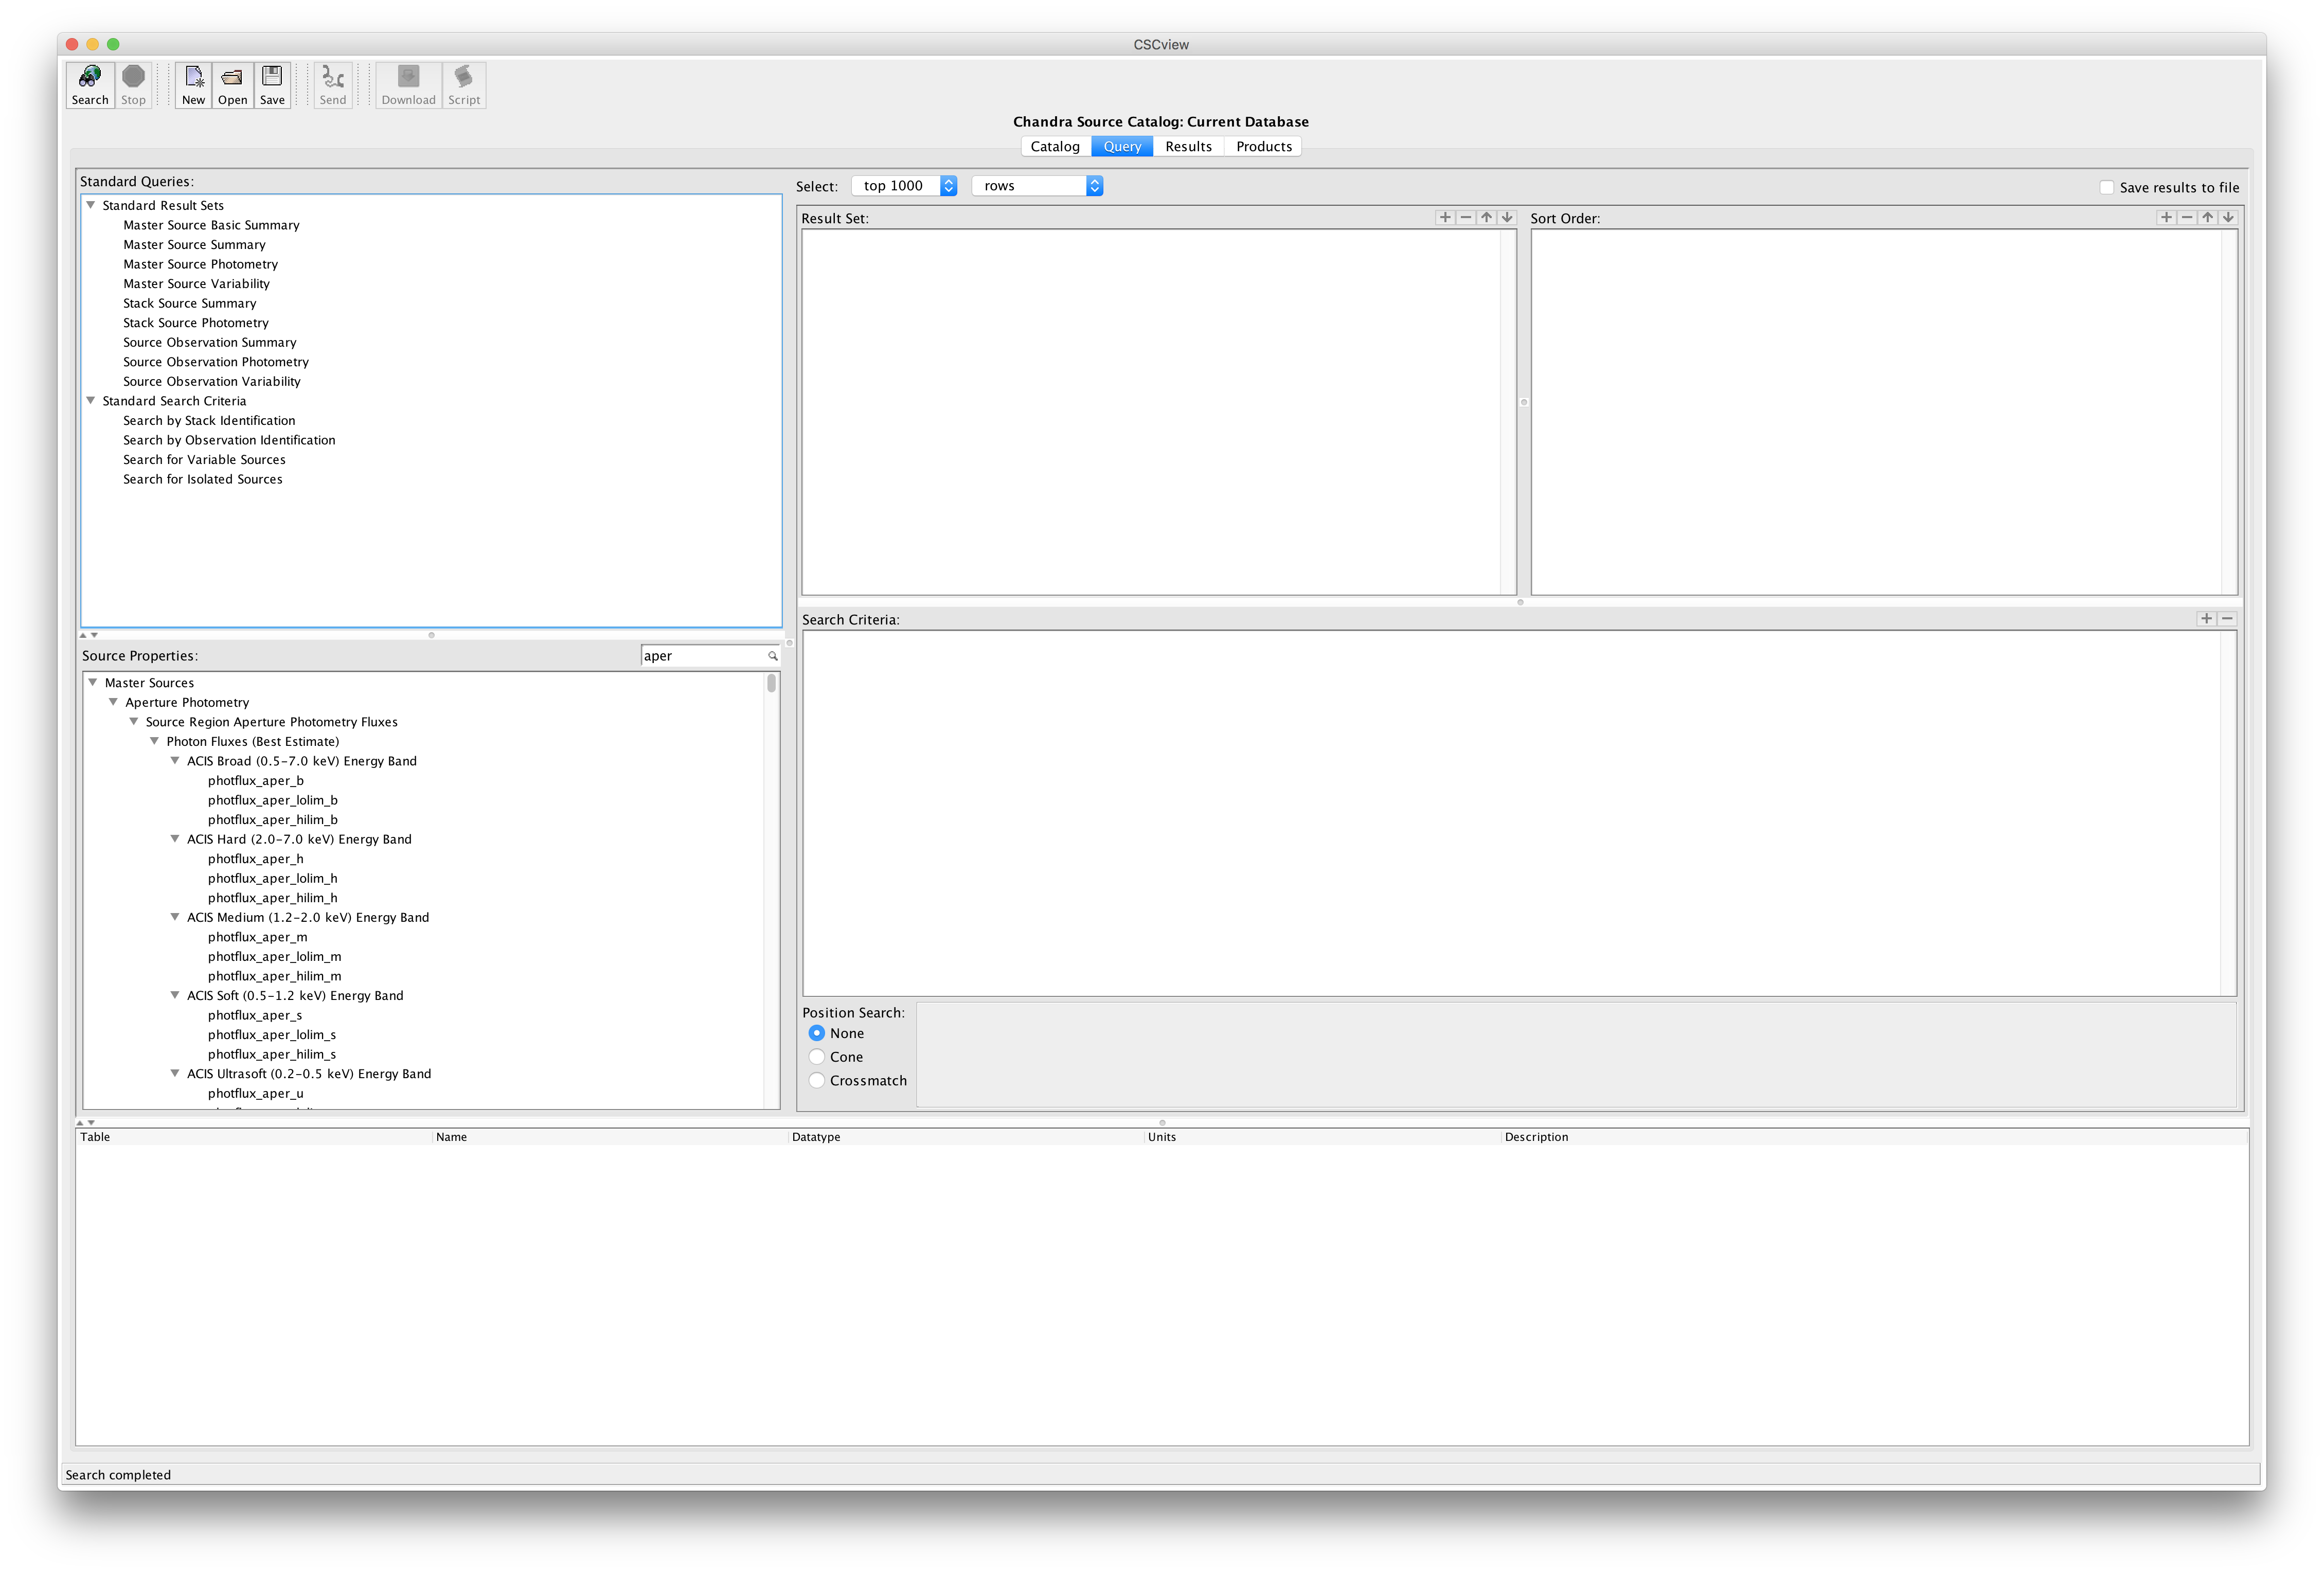This screenshot has width=2324, height=1573.
Task: Click the Search binoculars toolbar icon
Action: coord(90,84)
